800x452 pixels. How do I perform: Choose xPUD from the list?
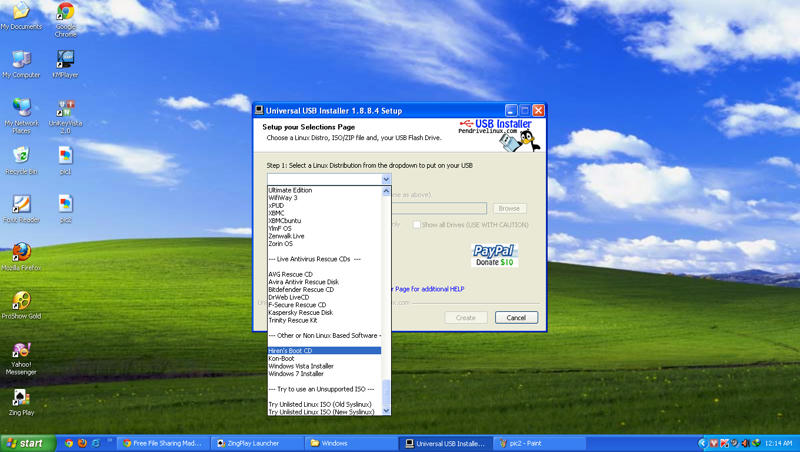point(324,205)
